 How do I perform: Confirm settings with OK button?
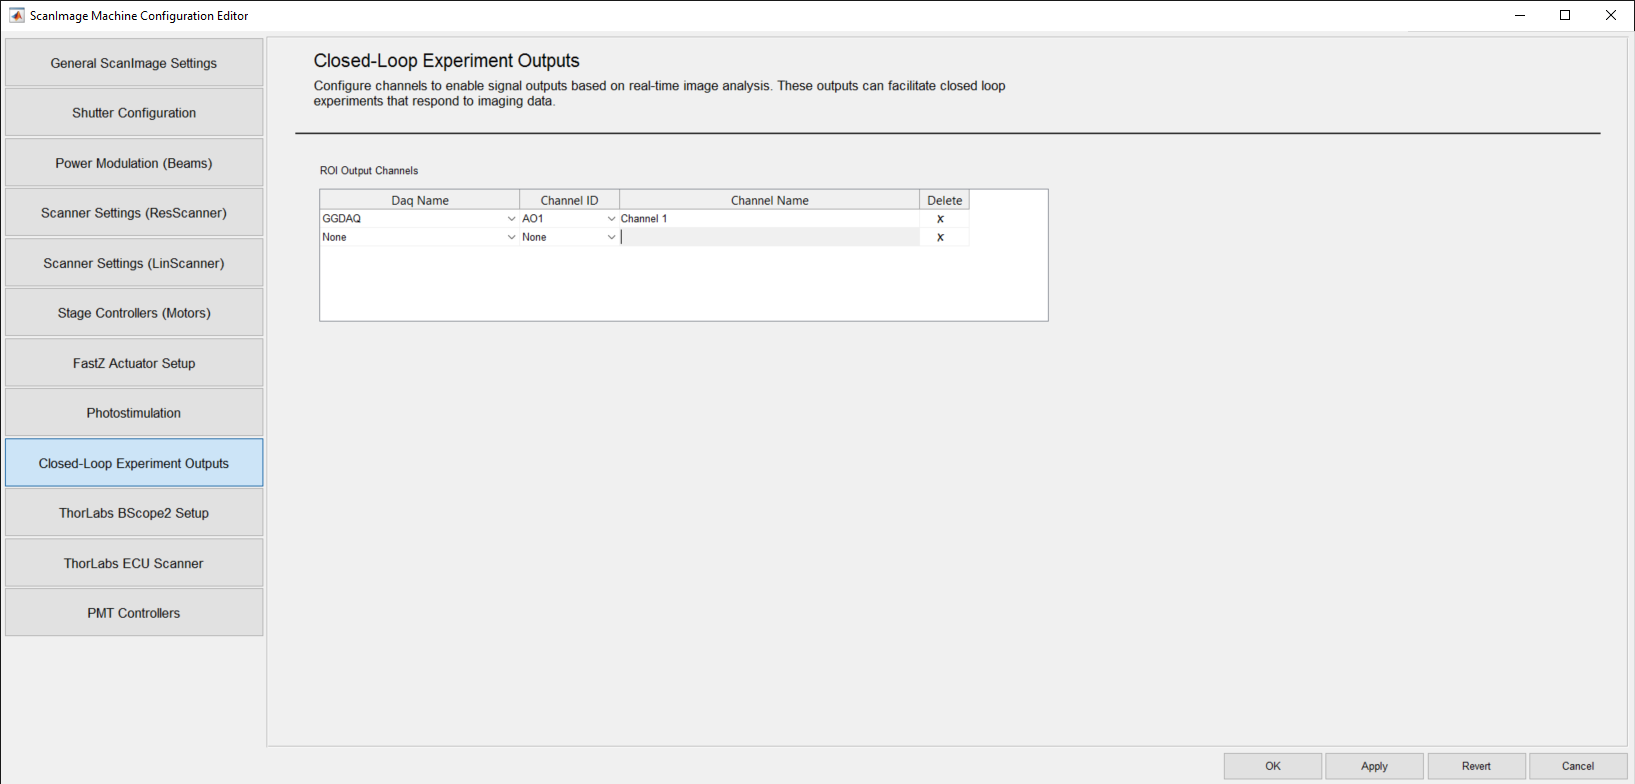point(1273,766)
